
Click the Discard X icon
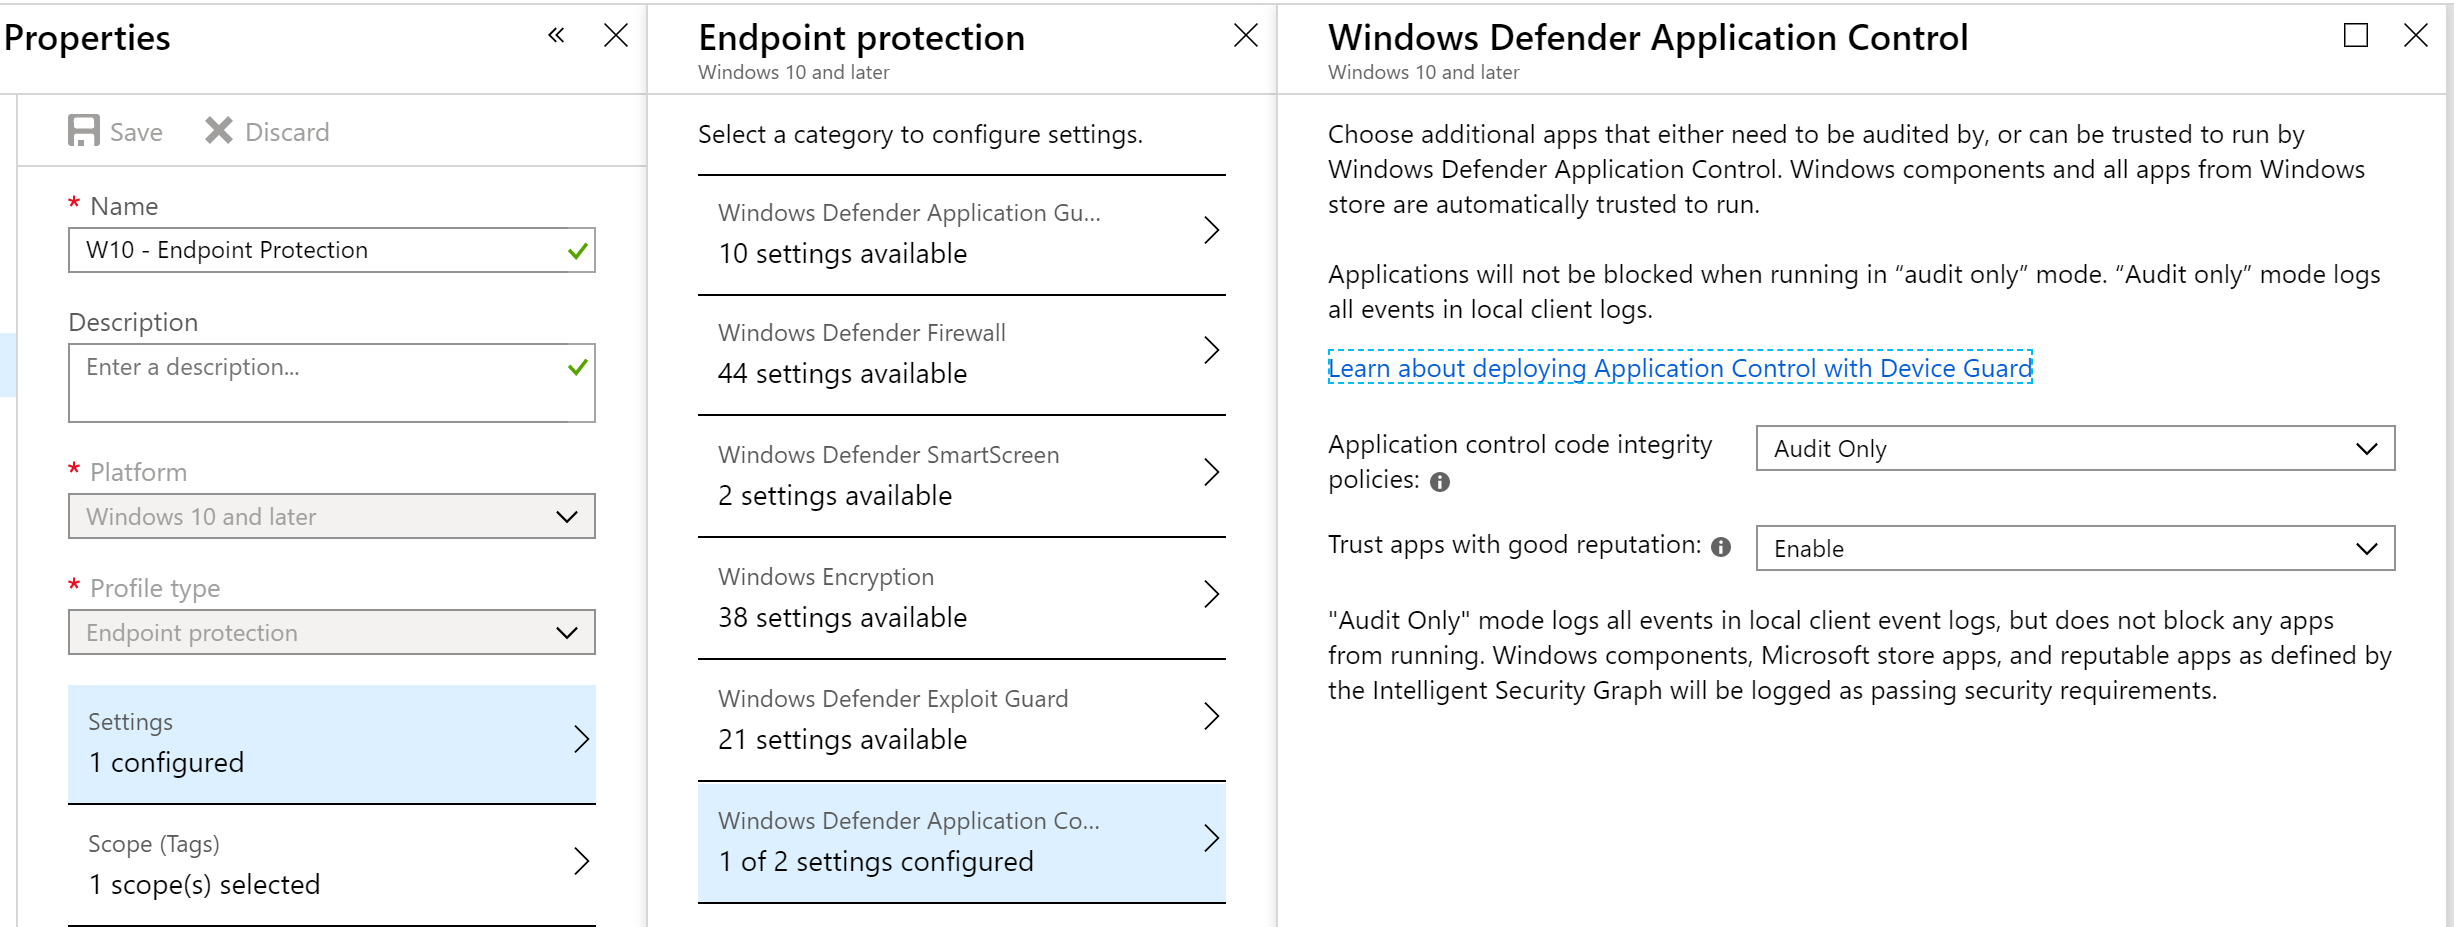click(x=219, y=131)
